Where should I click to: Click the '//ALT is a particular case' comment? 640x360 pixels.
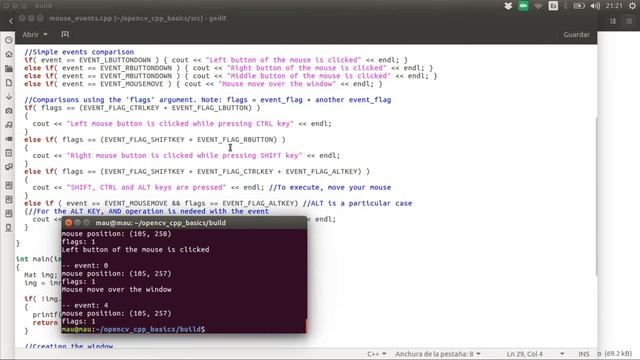(358, 203)
